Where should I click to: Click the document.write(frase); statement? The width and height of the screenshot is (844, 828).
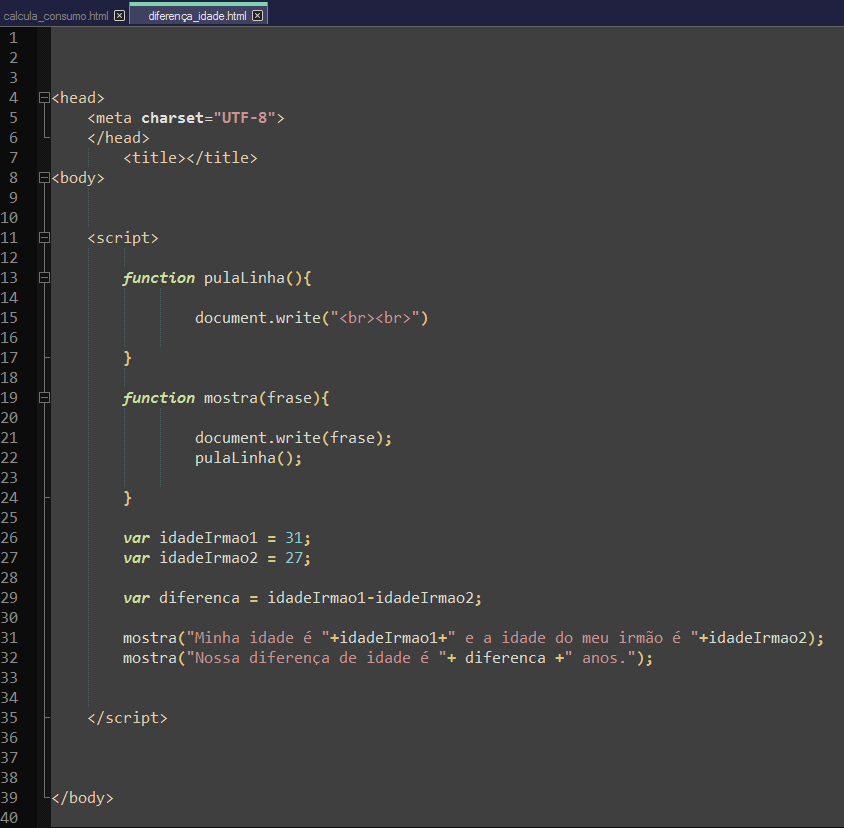293,438
